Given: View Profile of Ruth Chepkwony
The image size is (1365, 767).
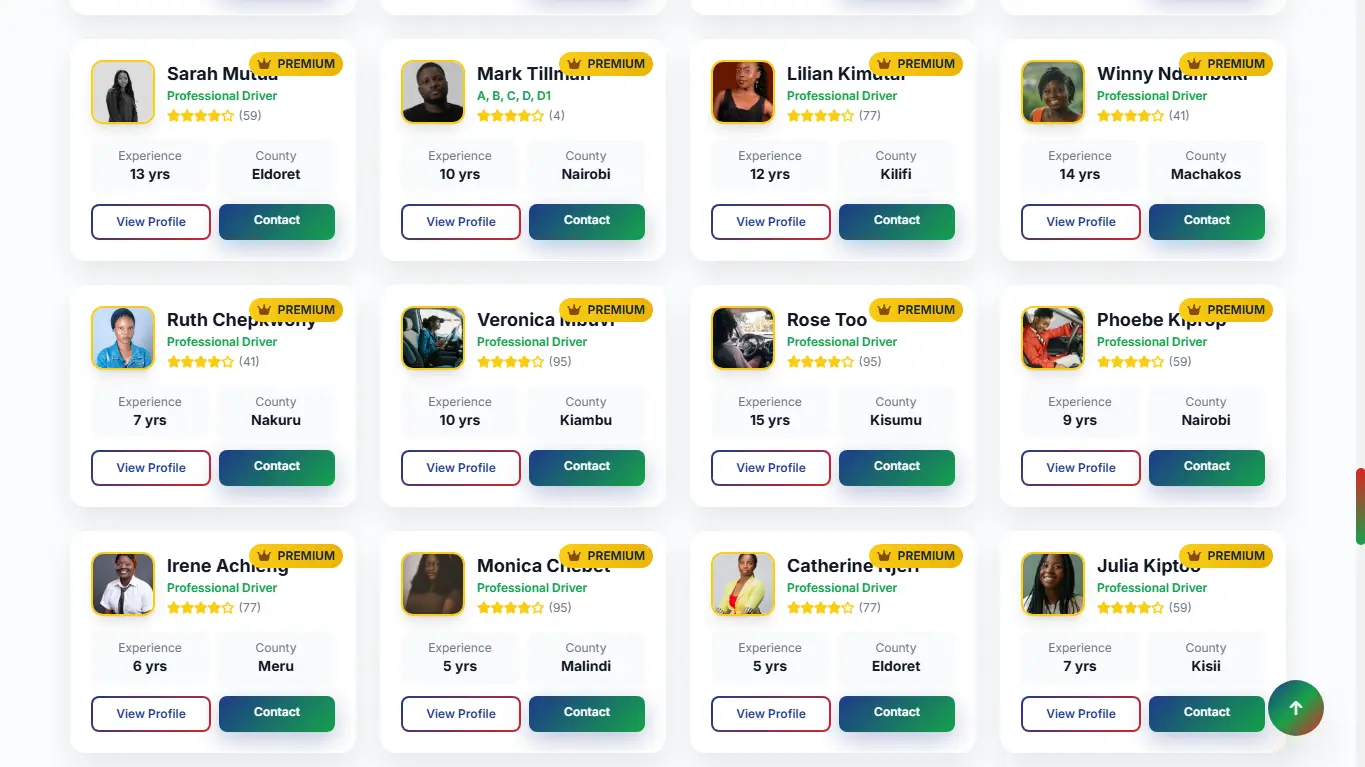Looking at the screenshot, I should point(151,468).
